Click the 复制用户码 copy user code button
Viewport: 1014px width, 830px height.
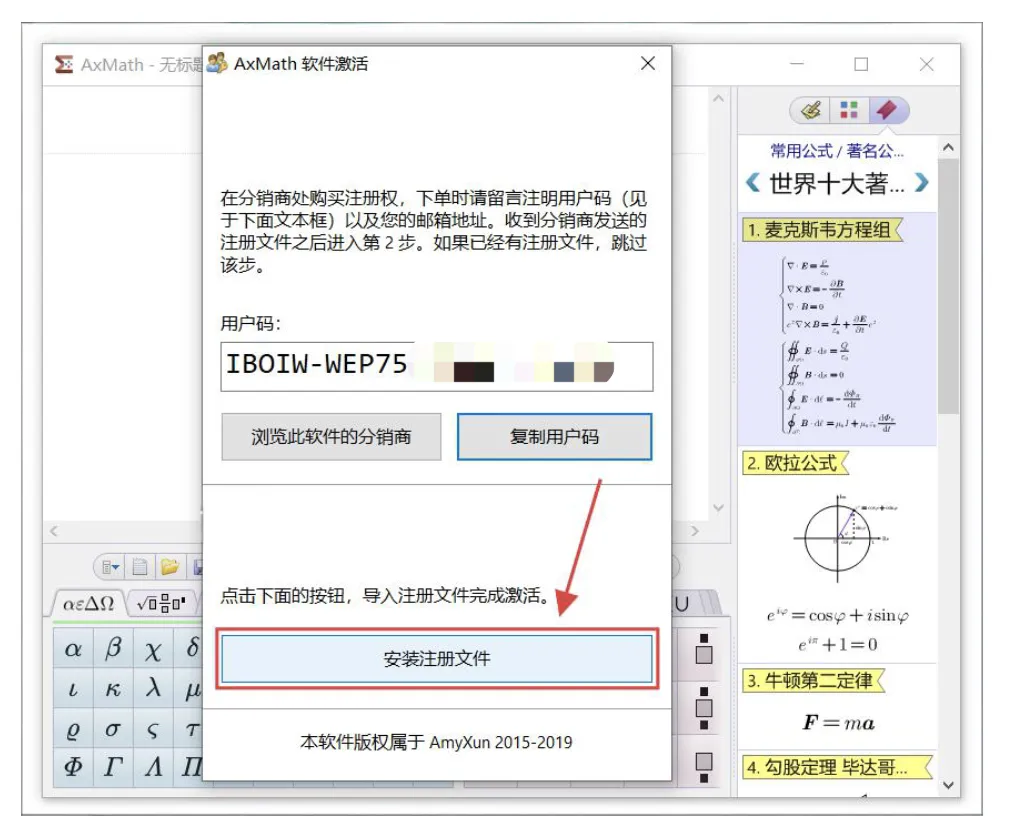pyautogui.click(x=554, y=437)
